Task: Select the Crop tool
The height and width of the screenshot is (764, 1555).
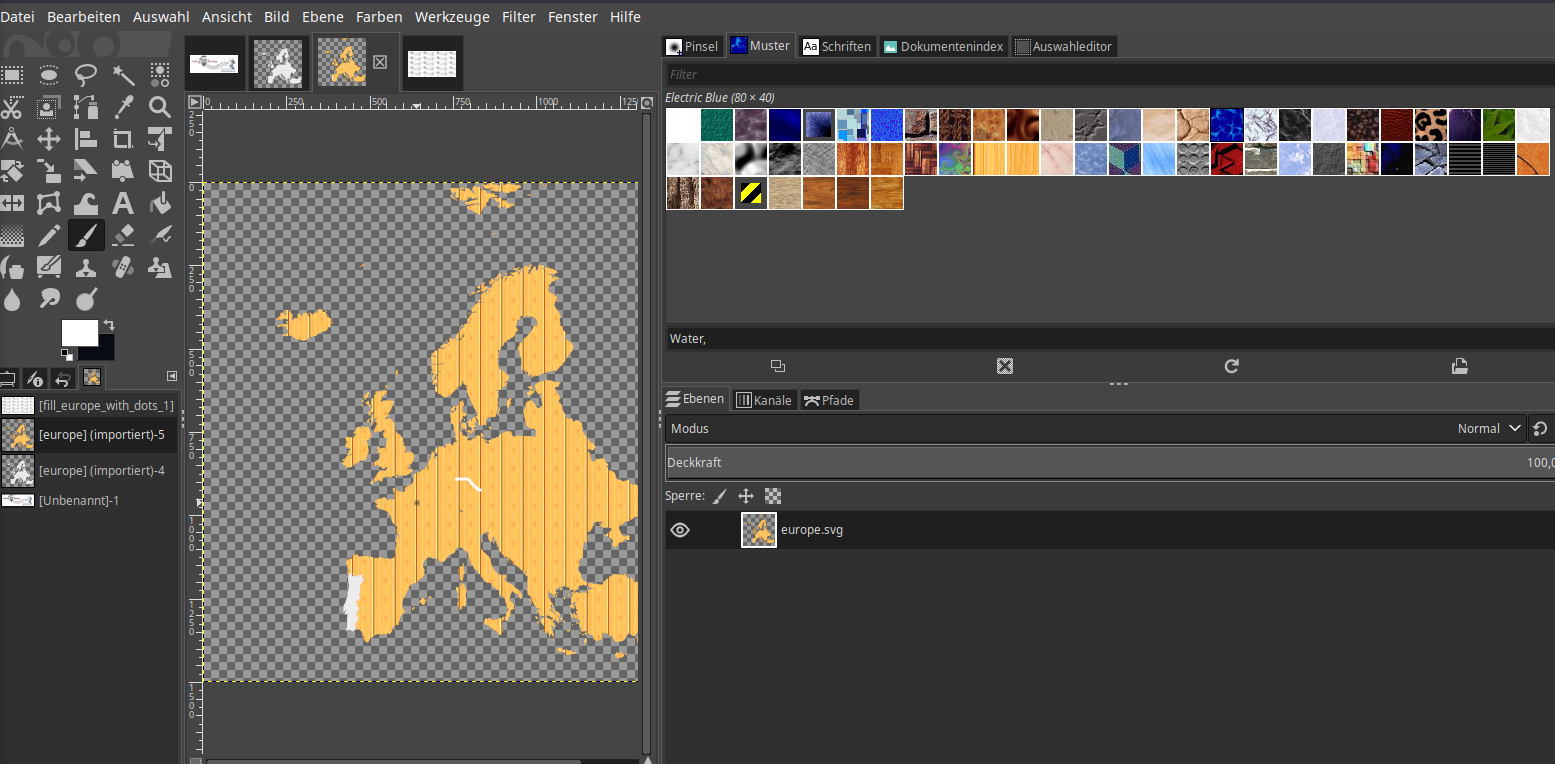Action: [123, 139]
